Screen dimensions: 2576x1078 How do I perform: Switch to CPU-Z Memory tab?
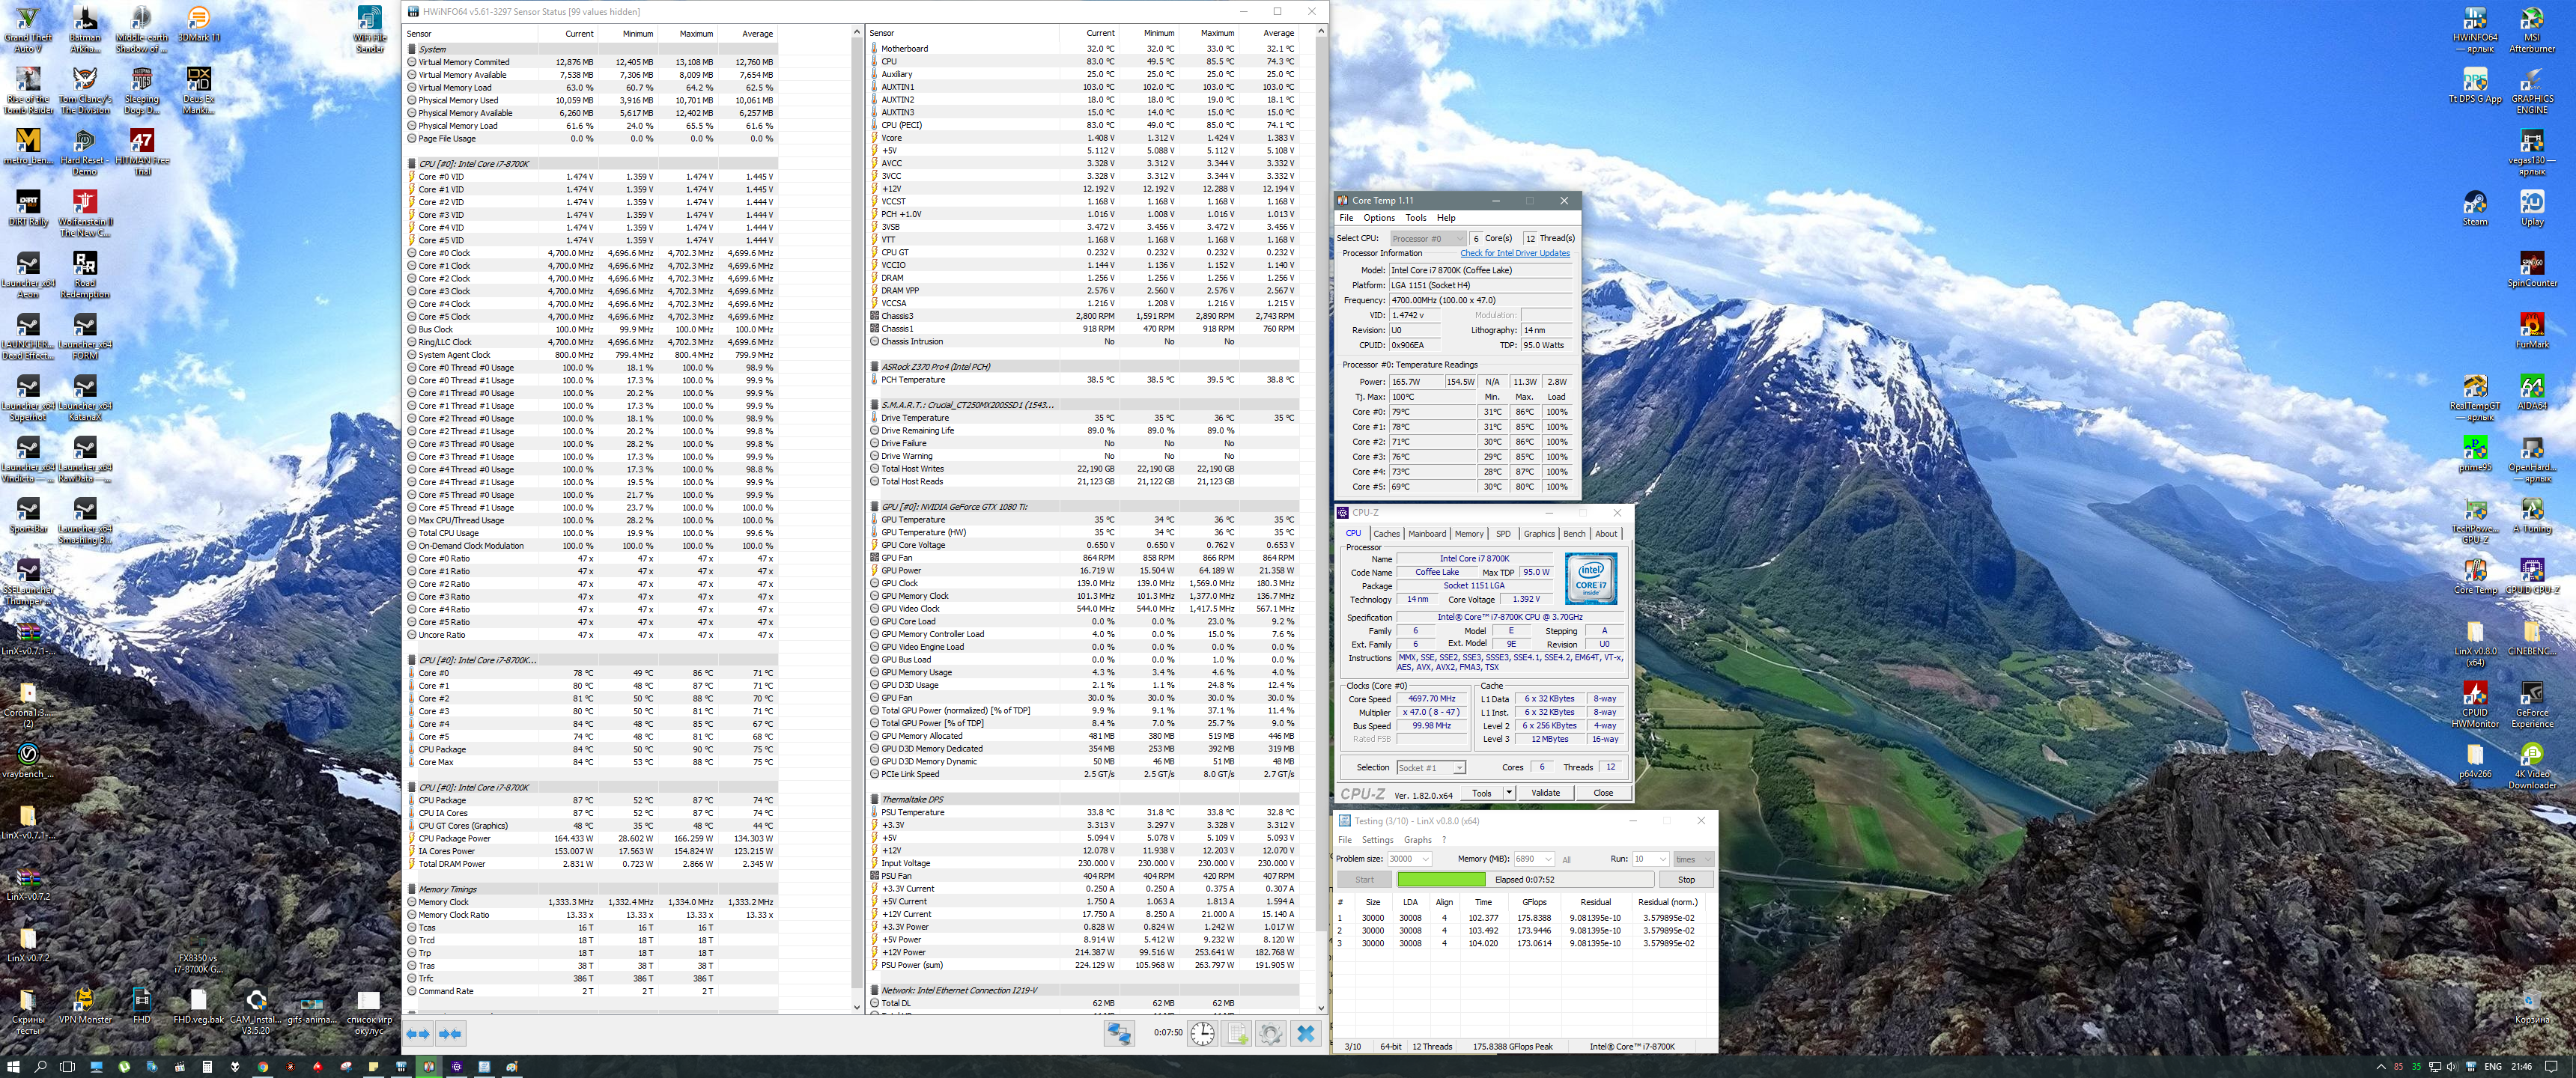[1468, 534]
